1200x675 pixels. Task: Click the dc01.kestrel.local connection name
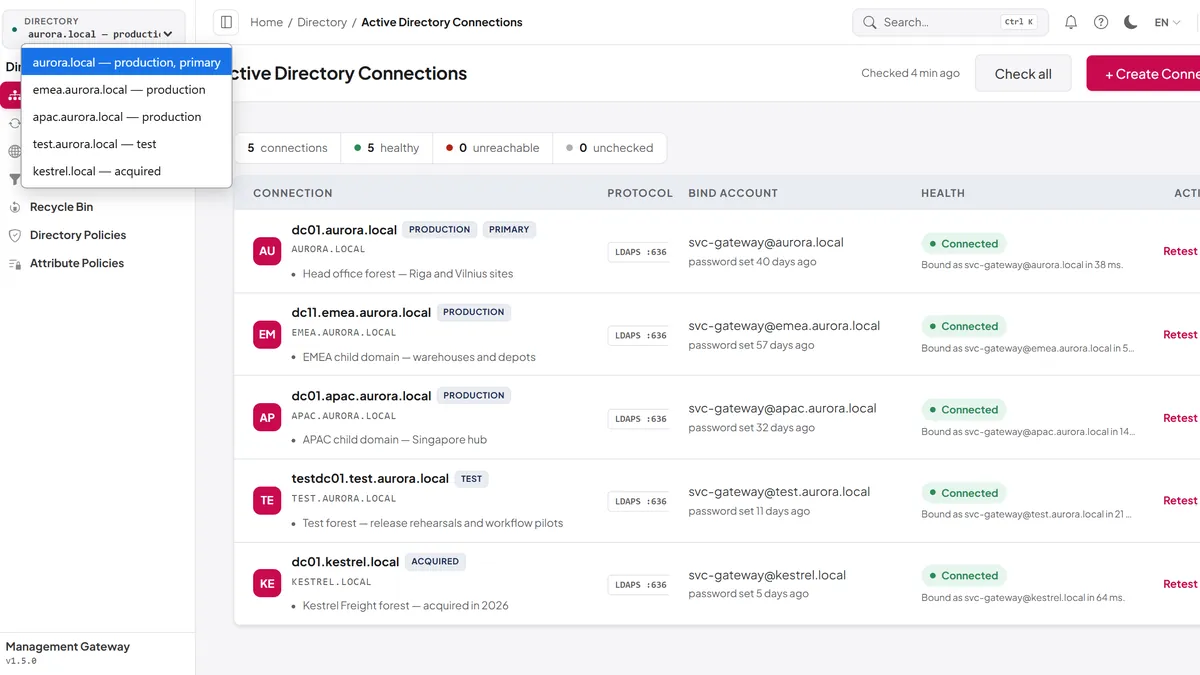[x=345, y=562]
